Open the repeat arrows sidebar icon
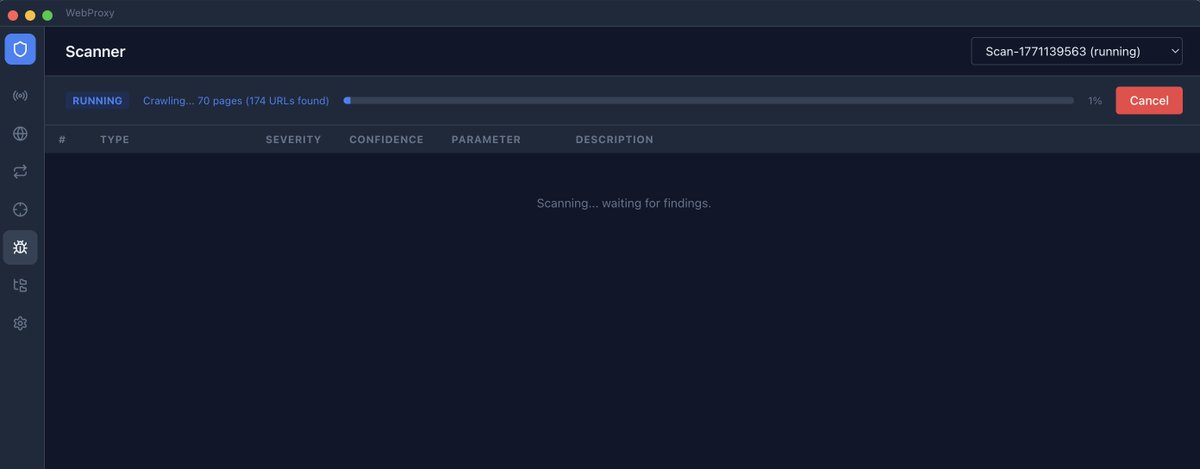The width and height of the screenshot is (1200, 469). tap(20, 172)
